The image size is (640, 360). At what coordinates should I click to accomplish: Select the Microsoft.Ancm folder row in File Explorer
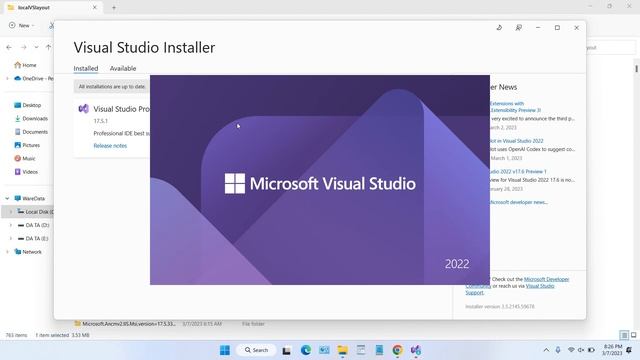(169, 324)
